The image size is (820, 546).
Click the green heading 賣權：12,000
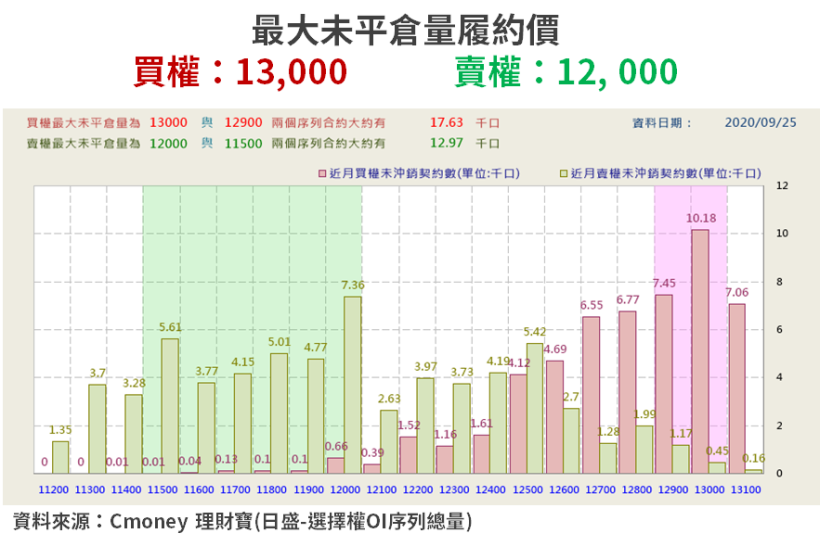click(566, 72)
